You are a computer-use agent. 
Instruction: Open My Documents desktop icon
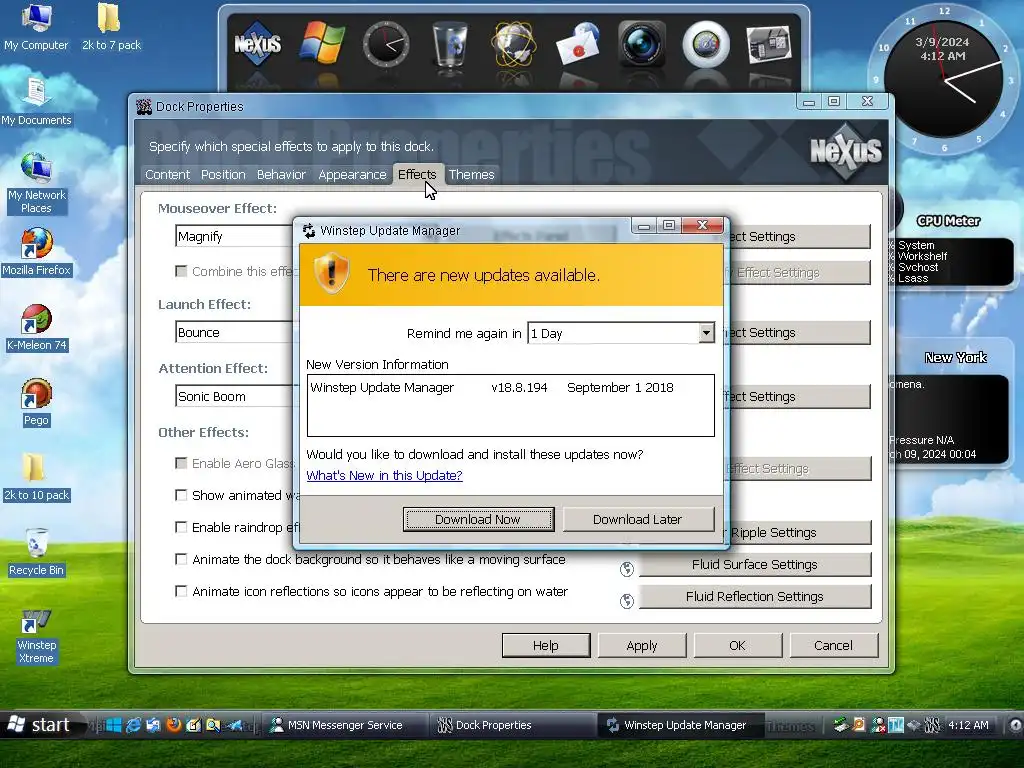click(36, 101)
